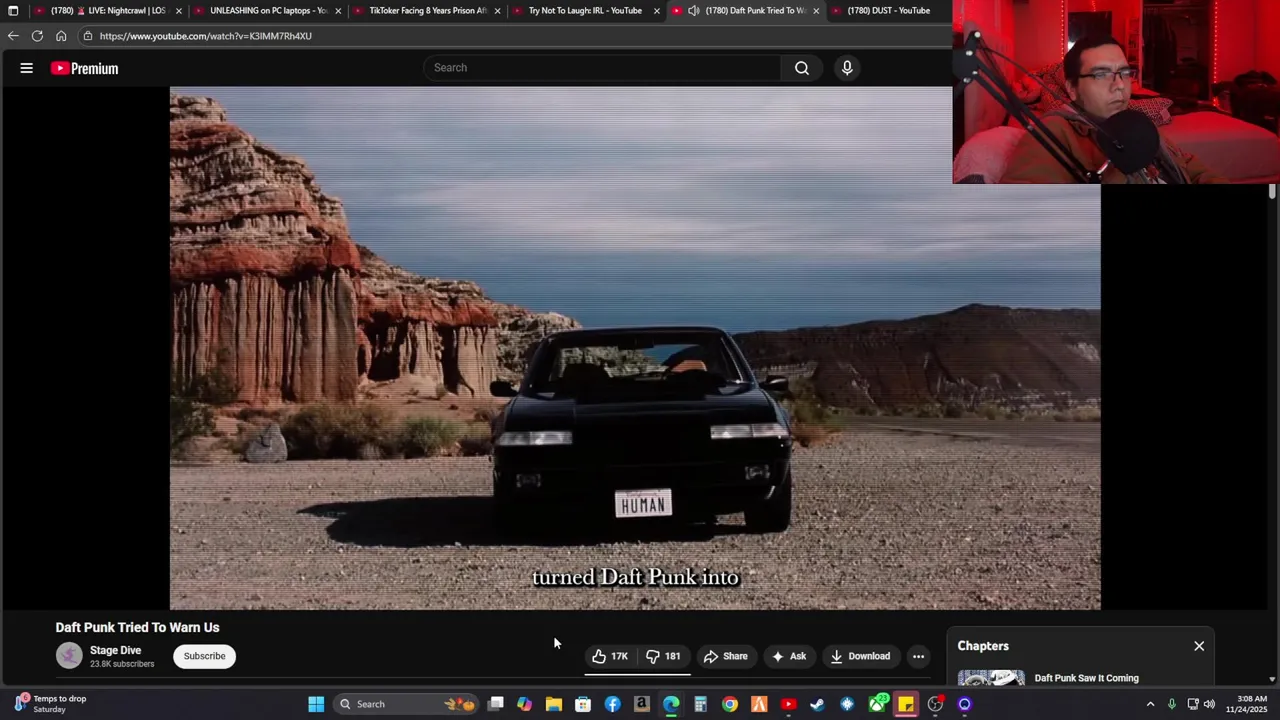This screenshot has height=720, width=1280.
Task: Share the Daft Punk video
Action: (726, 656)
